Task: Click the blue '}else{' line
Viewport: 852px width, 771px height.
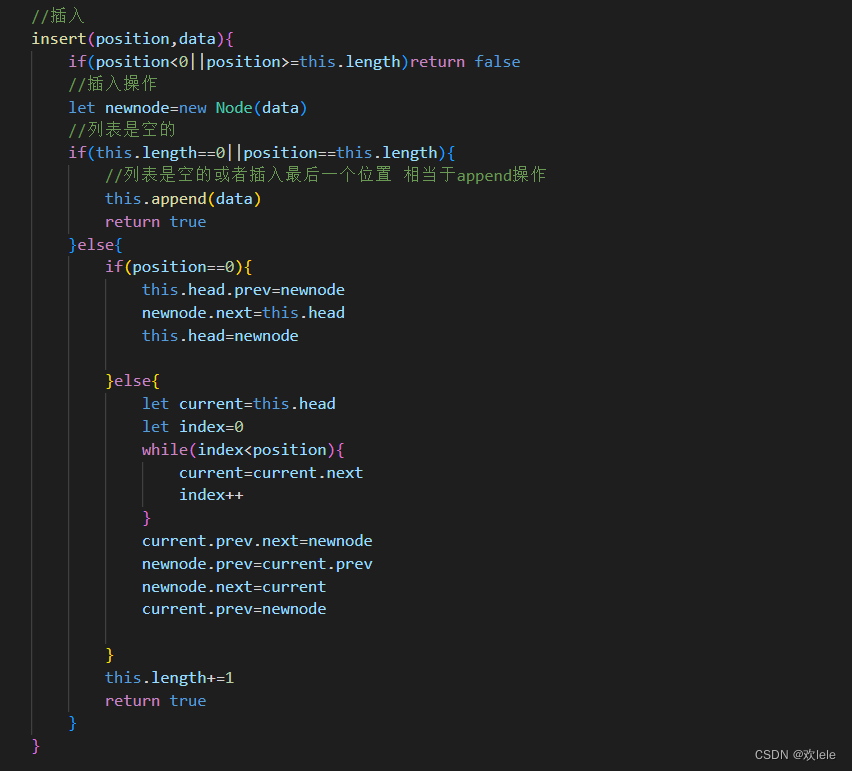Action: (x=96, y=245)
